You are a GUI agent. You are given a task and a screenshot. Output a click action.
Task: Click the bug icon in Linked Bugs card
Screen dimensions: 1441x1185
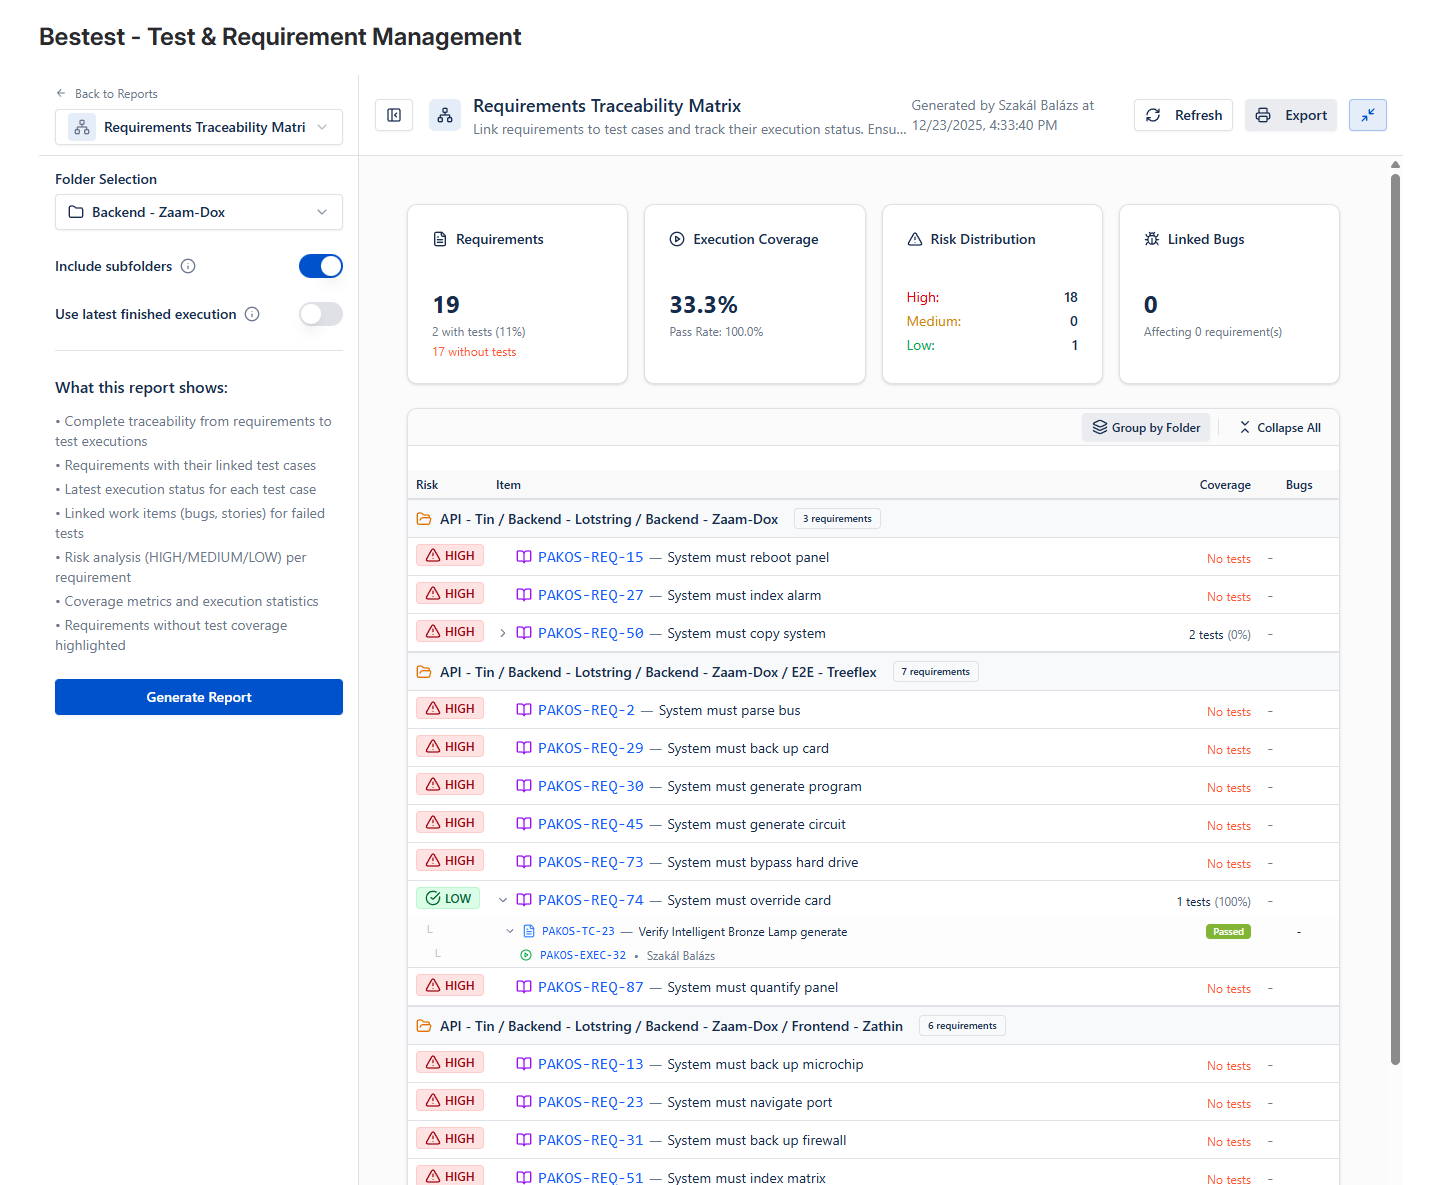(1150, 238)
